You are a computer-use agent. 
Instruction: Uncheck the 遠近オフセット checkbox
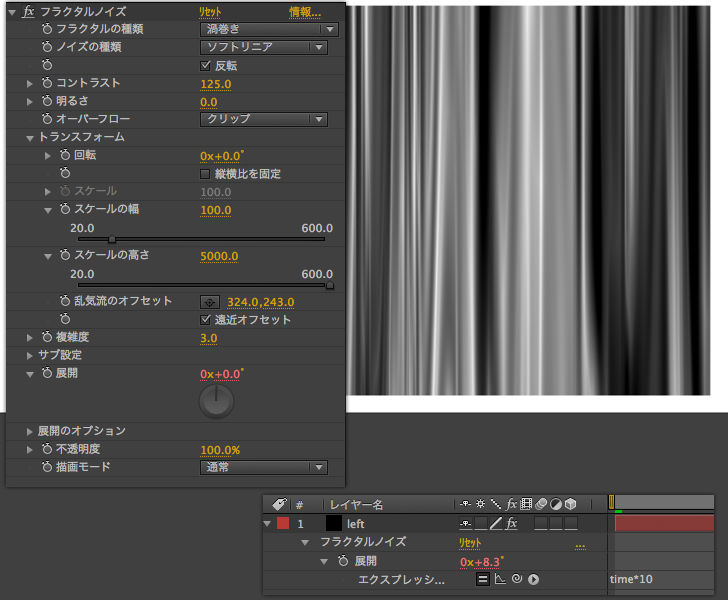coord(206,320)
